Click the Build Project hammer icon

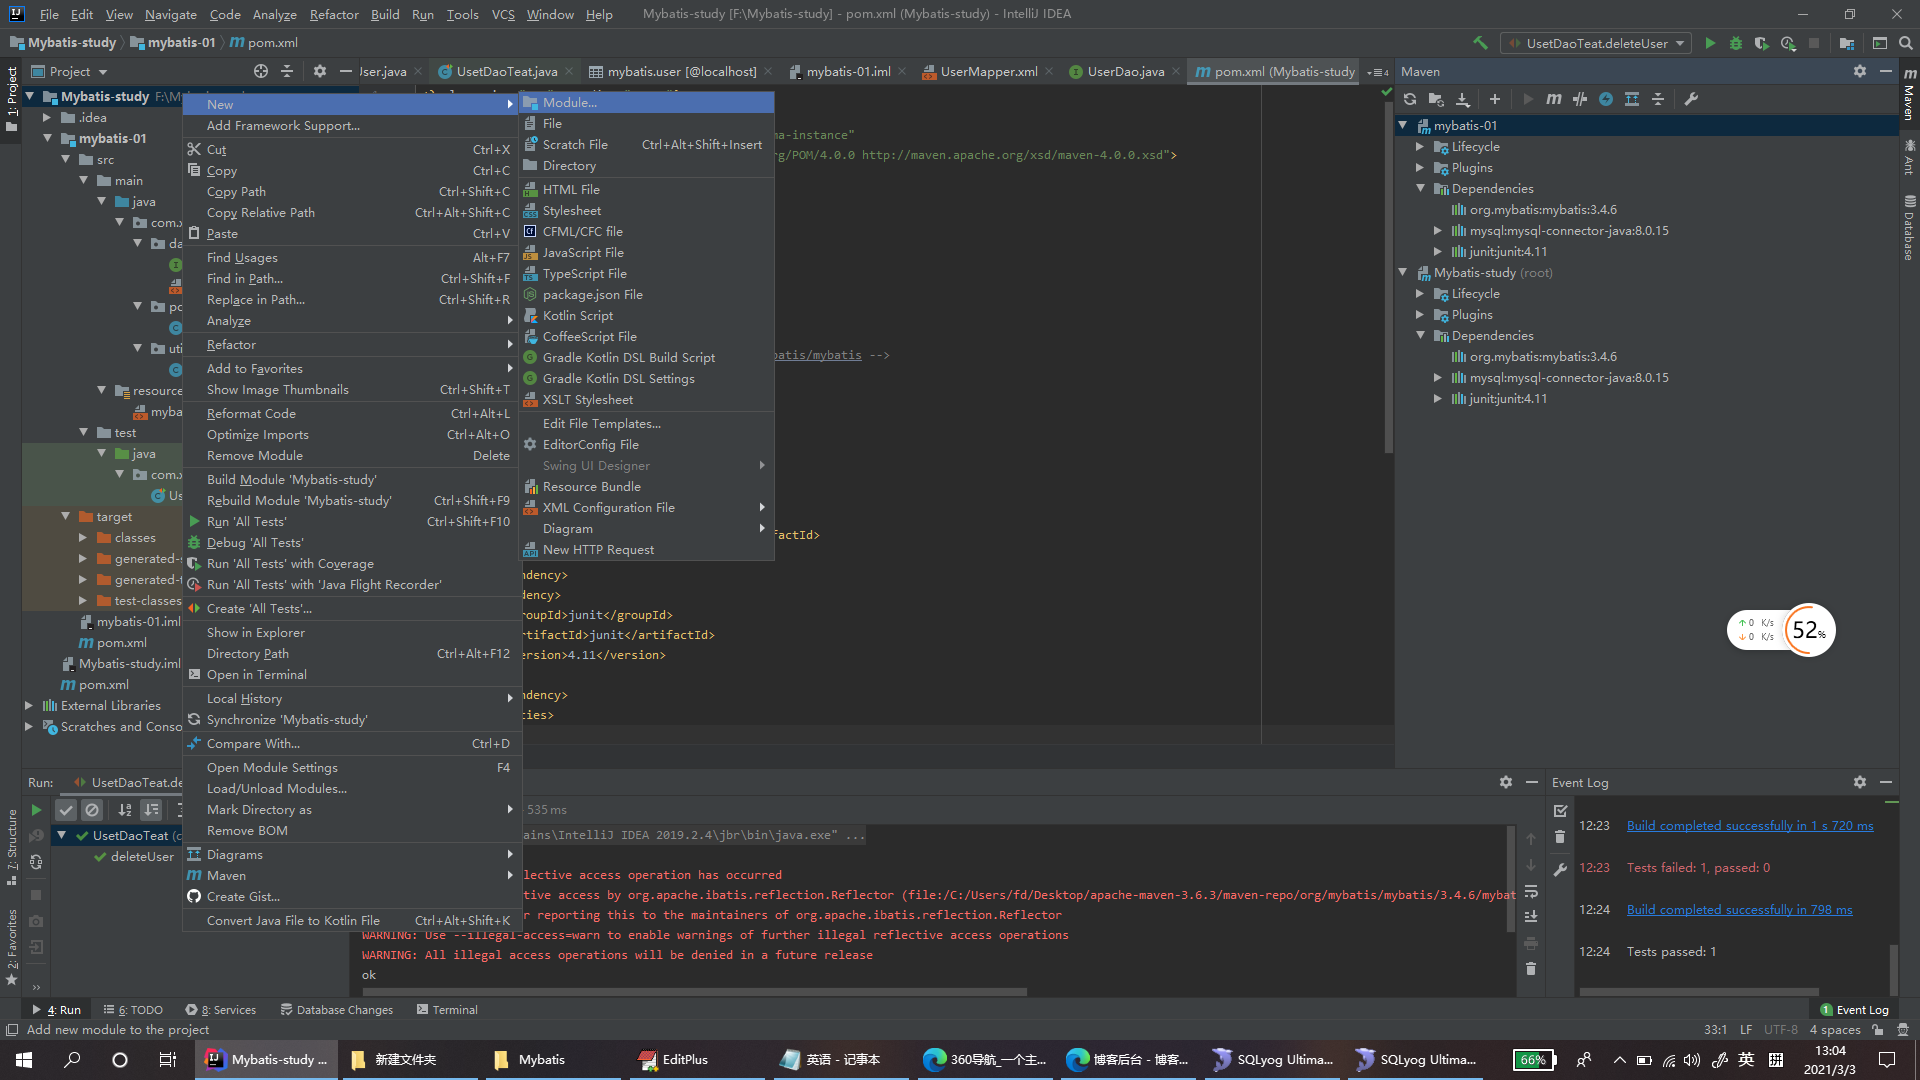[1480, 43]
